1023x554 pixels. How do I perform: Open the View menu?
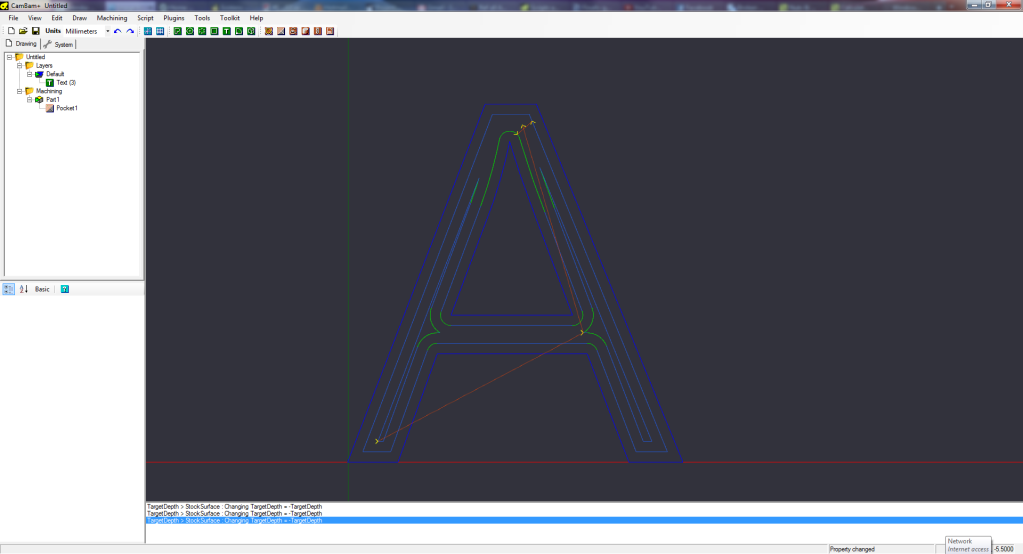pyautogui.click(x=35, y=18)
